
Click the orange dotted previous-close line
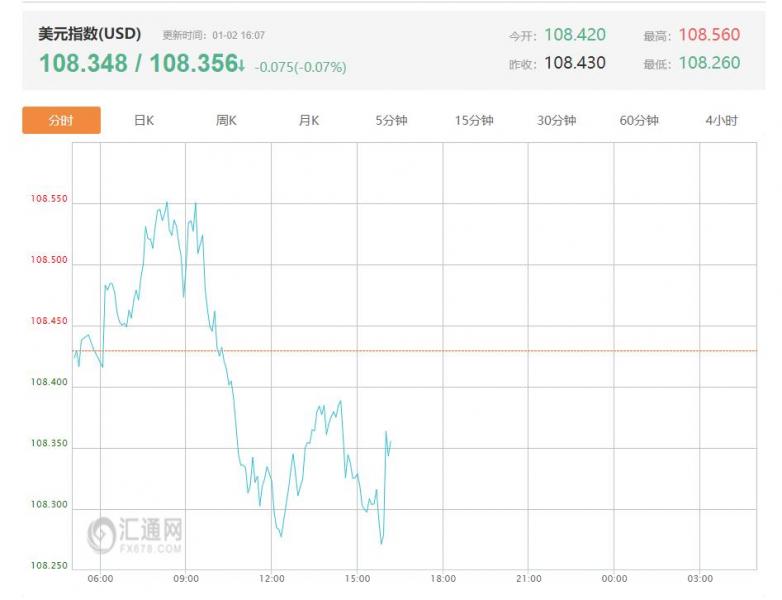560,351
